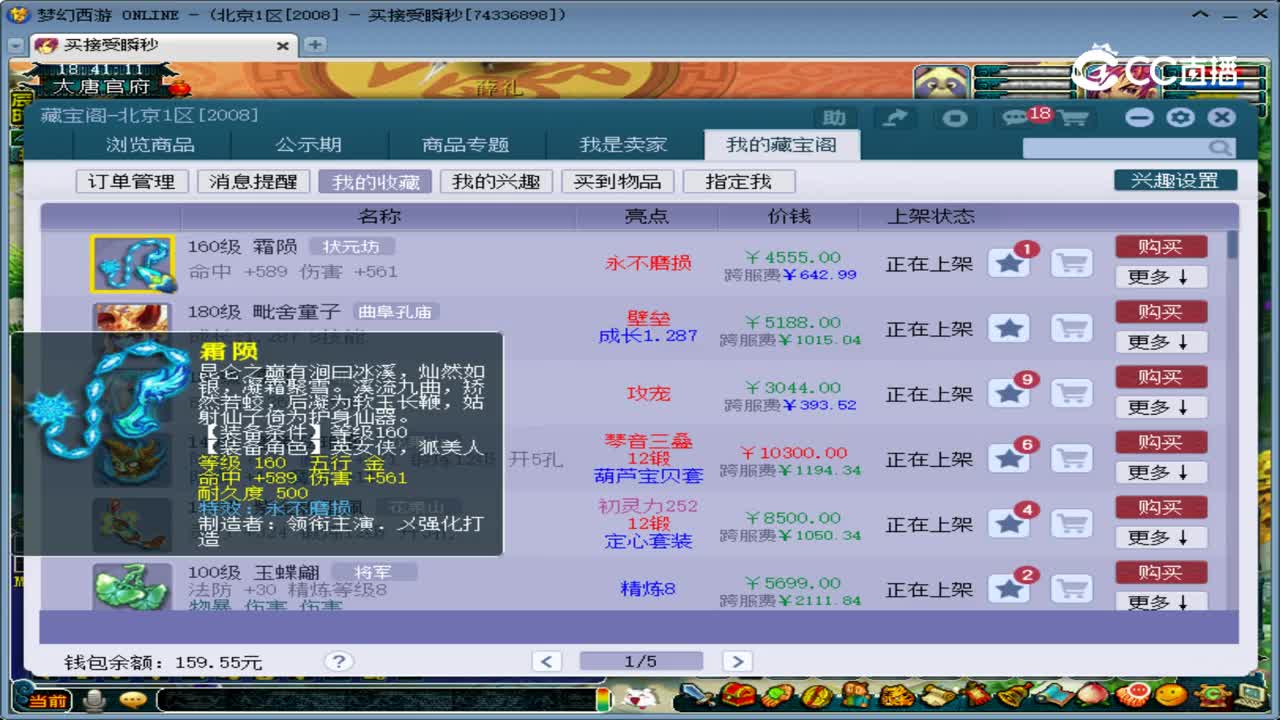
Task: Click the speech bubble icon bottom left
Action: (133, 699)
